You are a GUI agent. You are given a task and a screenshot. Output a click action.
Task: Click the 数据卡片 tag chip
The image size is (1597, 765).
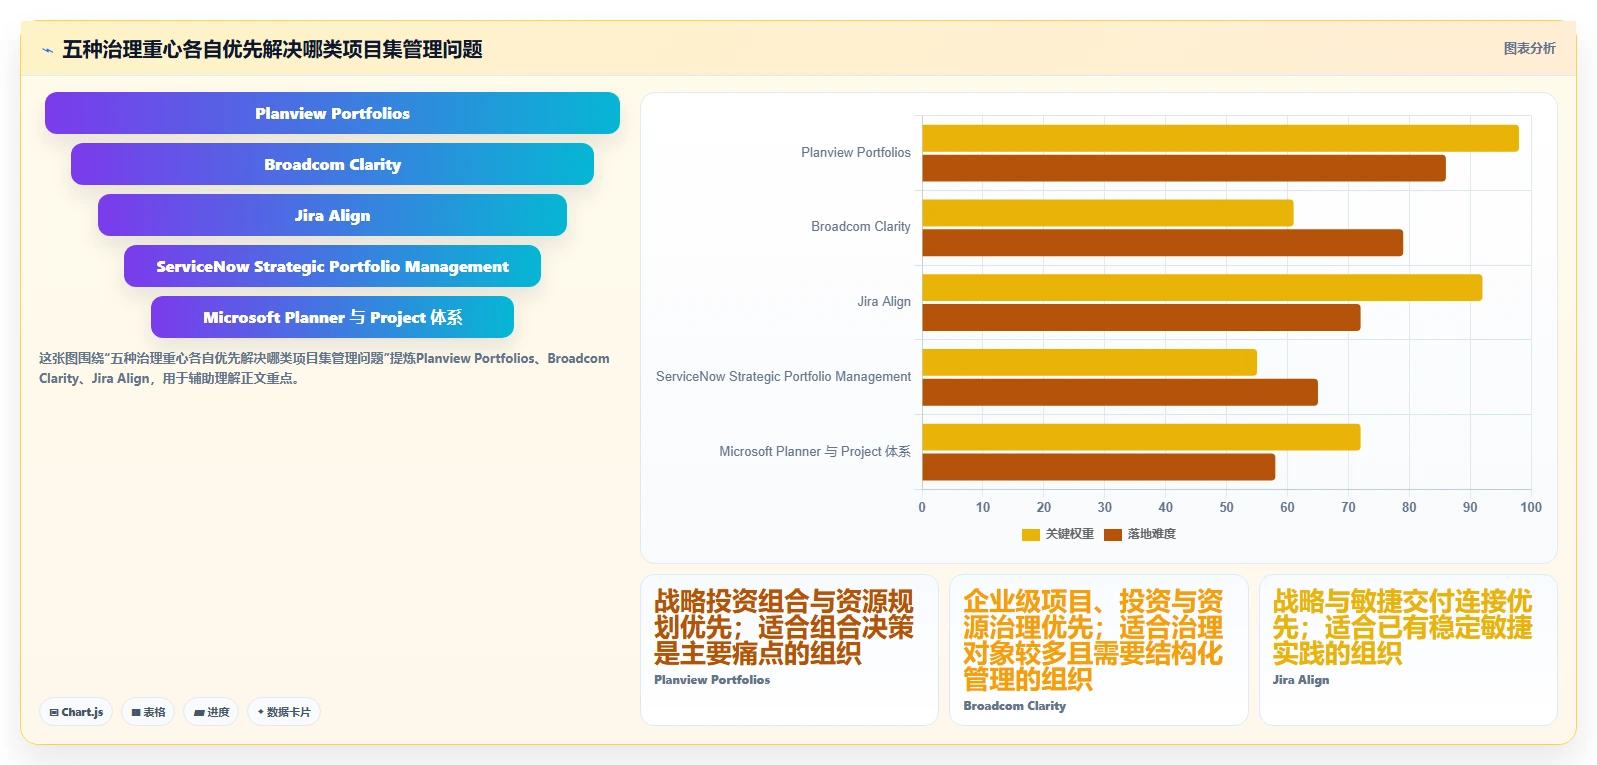pos(284,712)
